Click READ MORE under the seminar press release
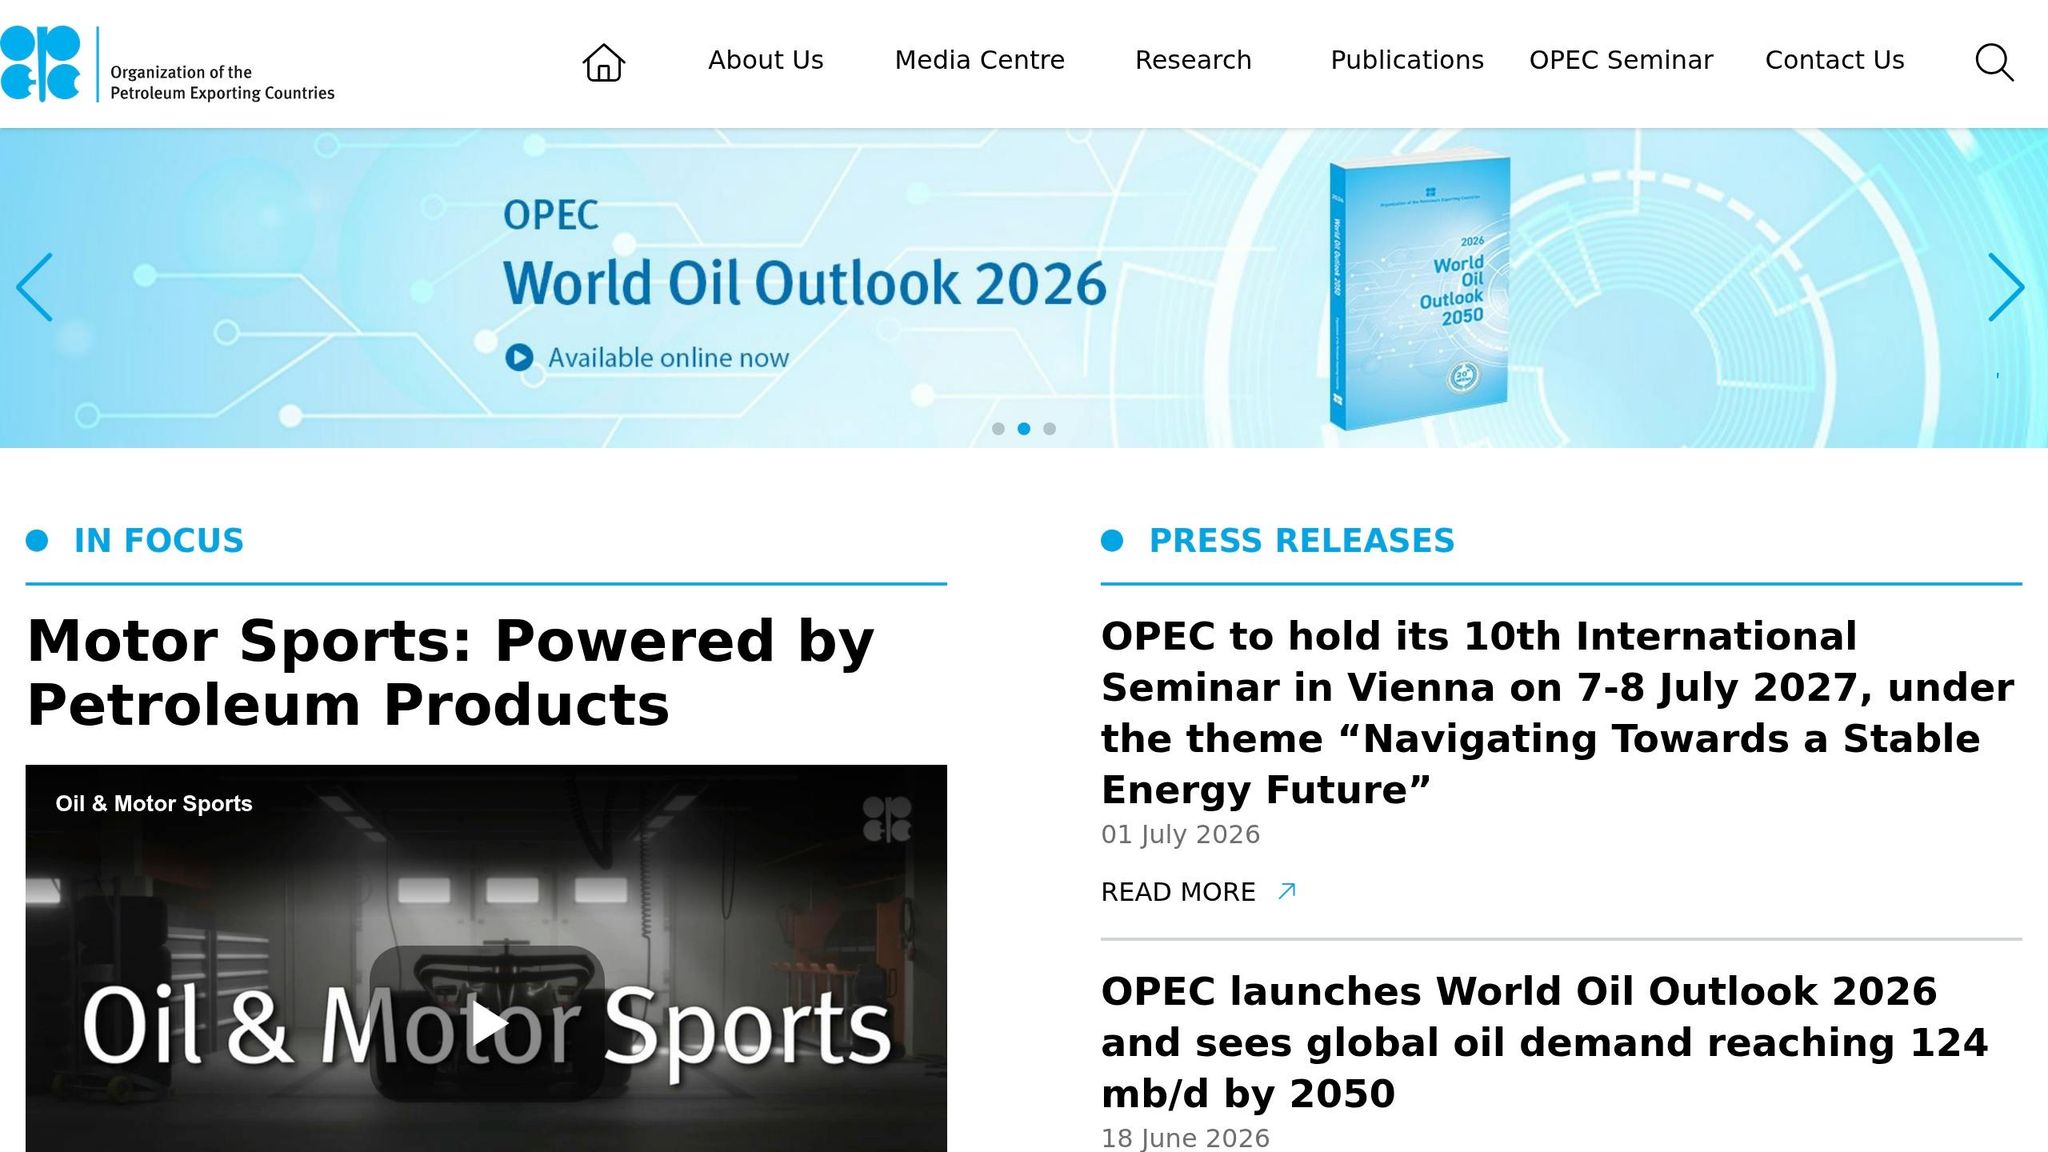 (1178, 891)
